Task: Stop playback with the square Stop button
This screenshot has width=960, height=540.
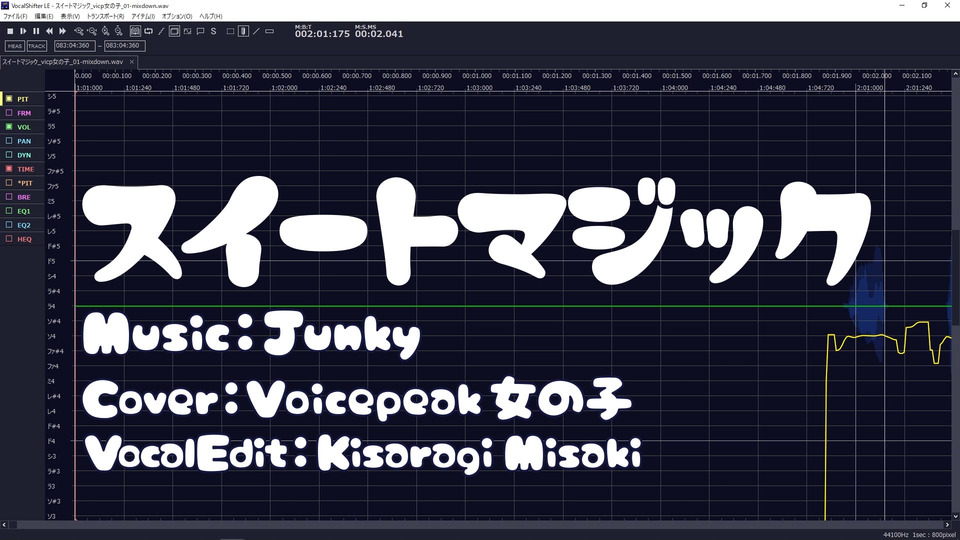Action: pyautogui.click(x=10, y=31)
